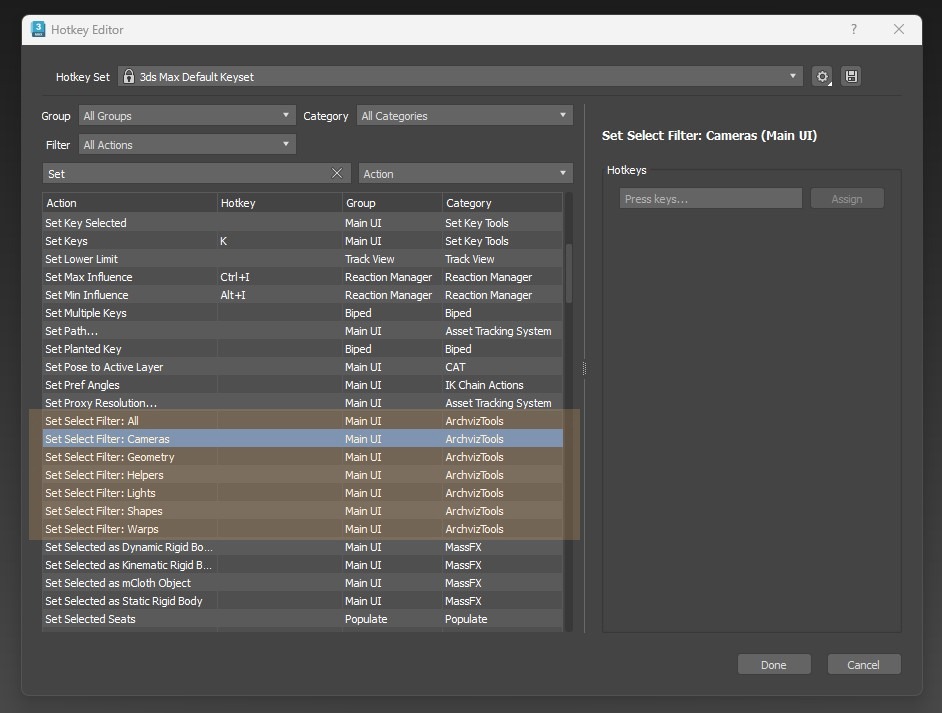Image resolution: width=942 pixels, height=713 pixels.
Task: Open the search-by Action dropdown
Action: (464, 174)
